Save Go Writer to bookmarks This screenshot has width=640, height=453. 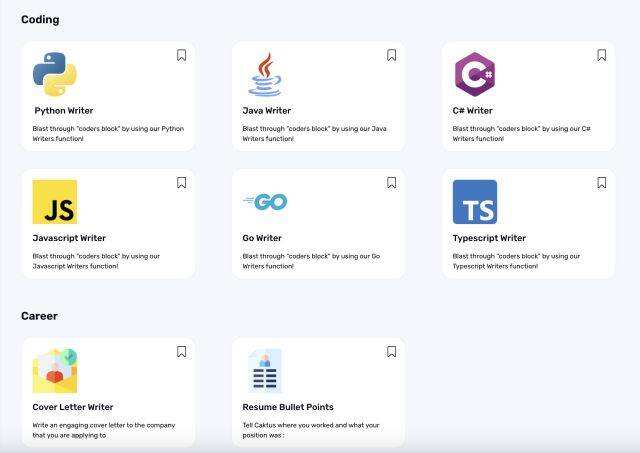click(391, 183)
